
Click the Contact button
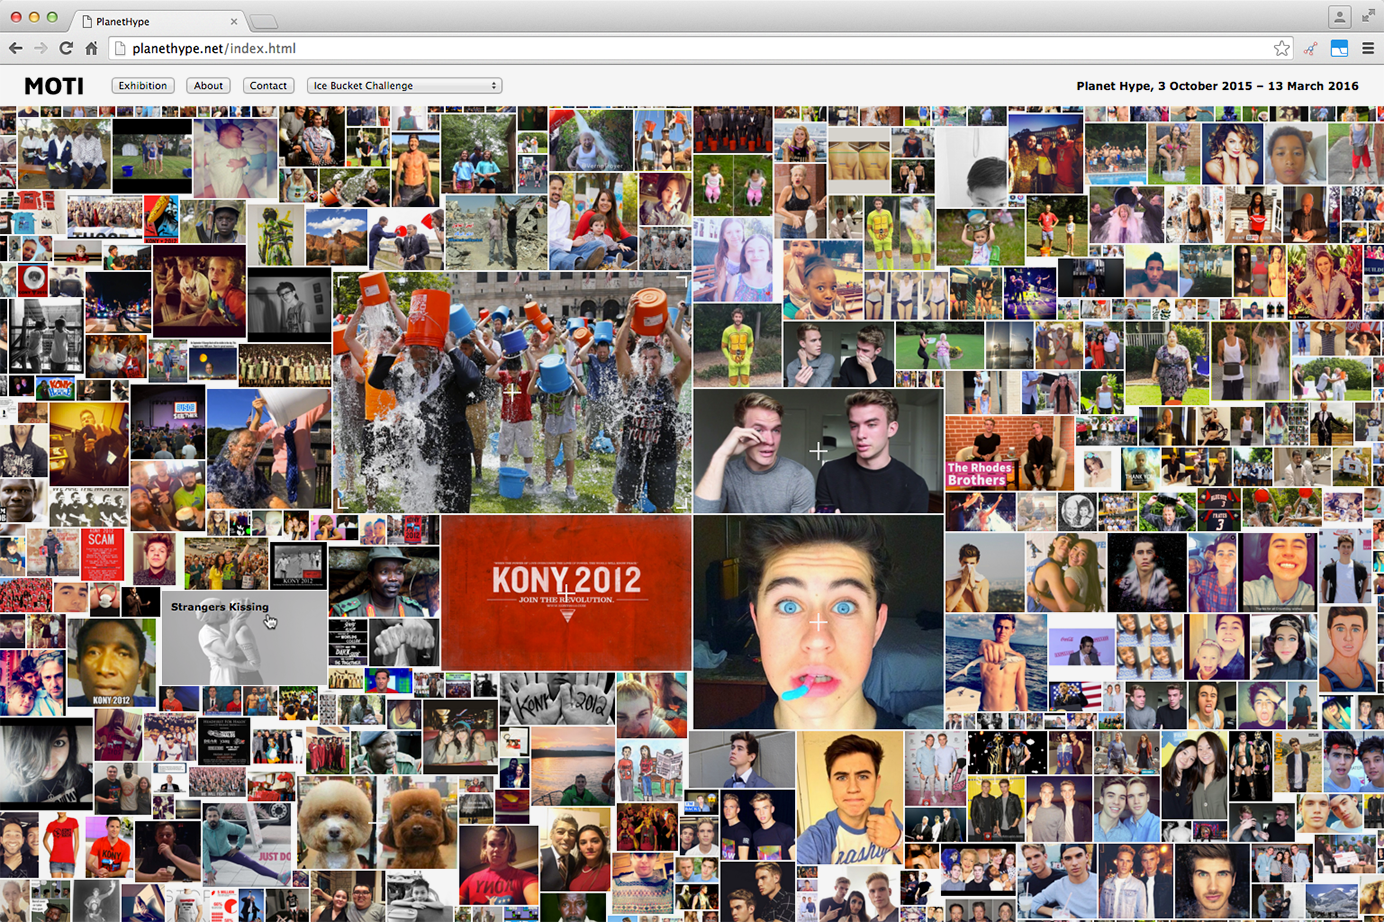click(x=268, y=86)
